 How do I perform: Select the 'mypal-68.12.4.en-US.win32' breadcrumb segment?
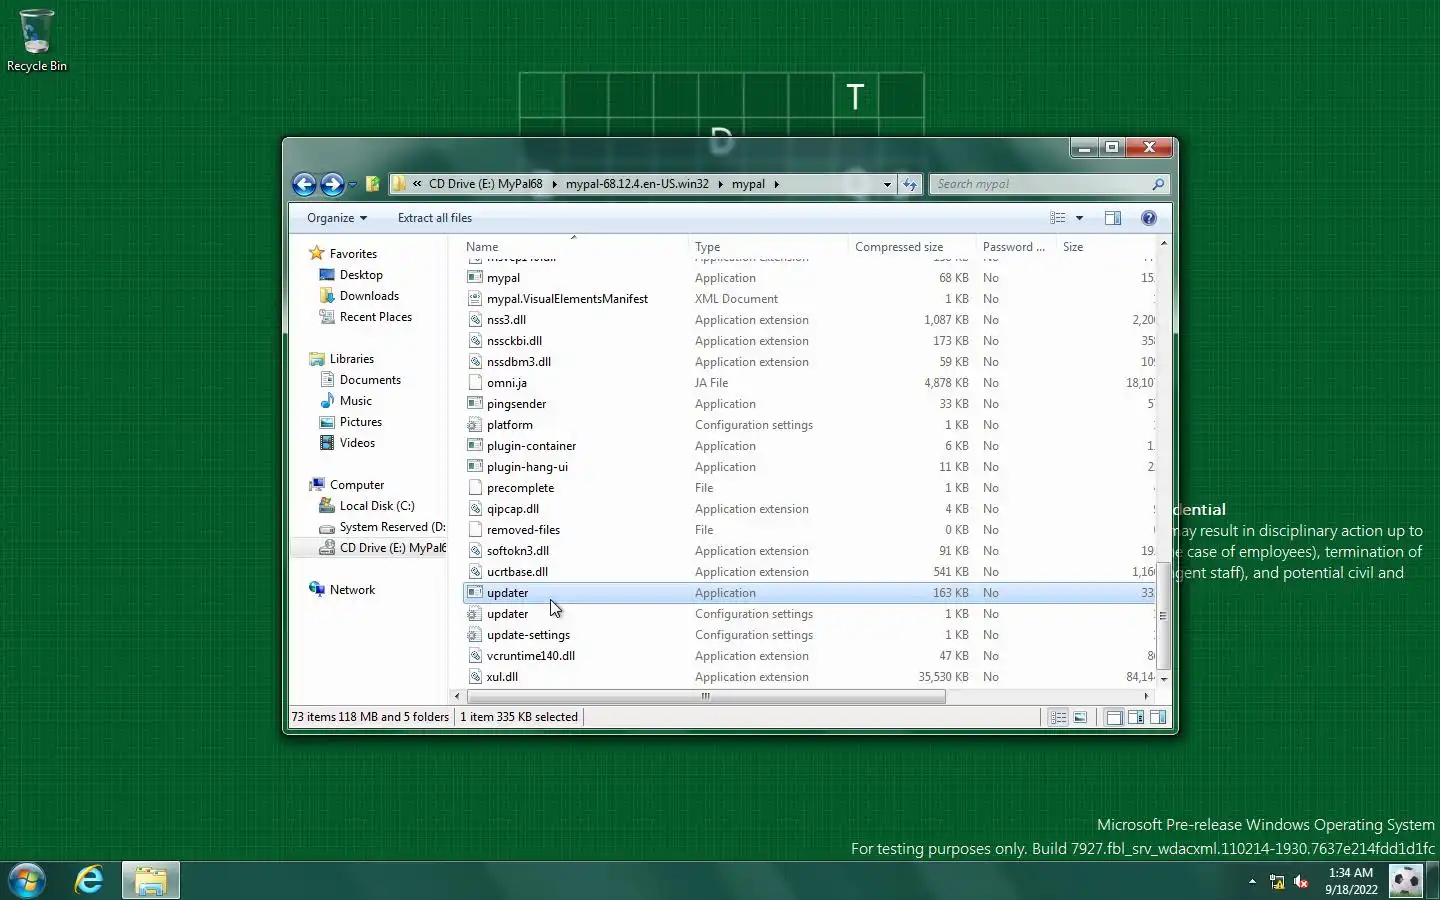pyautogui.click(x=637, y=184)
